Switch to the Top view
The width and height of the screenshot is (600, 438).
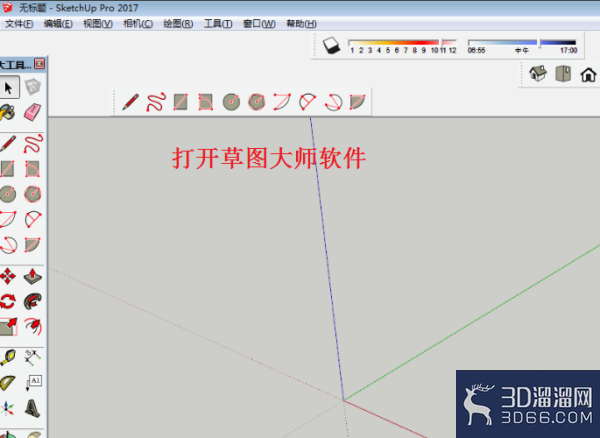click(563, 73)
